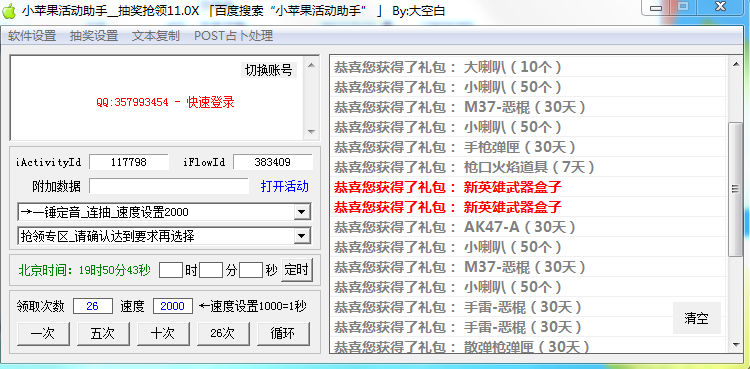Click the iActivityId input field
Viewport: 750px width, 369px height.
(x=129, y=162)
